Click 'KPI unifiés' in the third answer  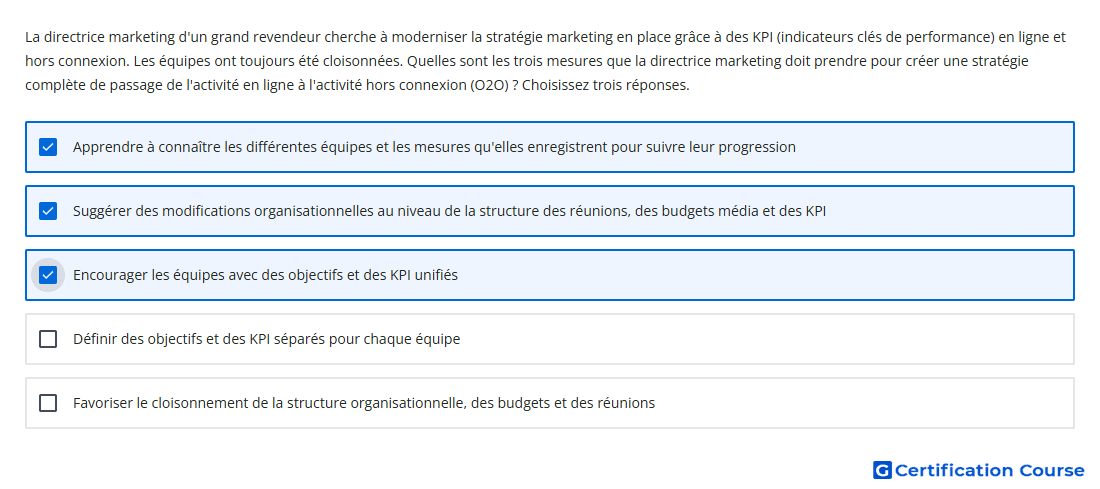coord(424,275)
